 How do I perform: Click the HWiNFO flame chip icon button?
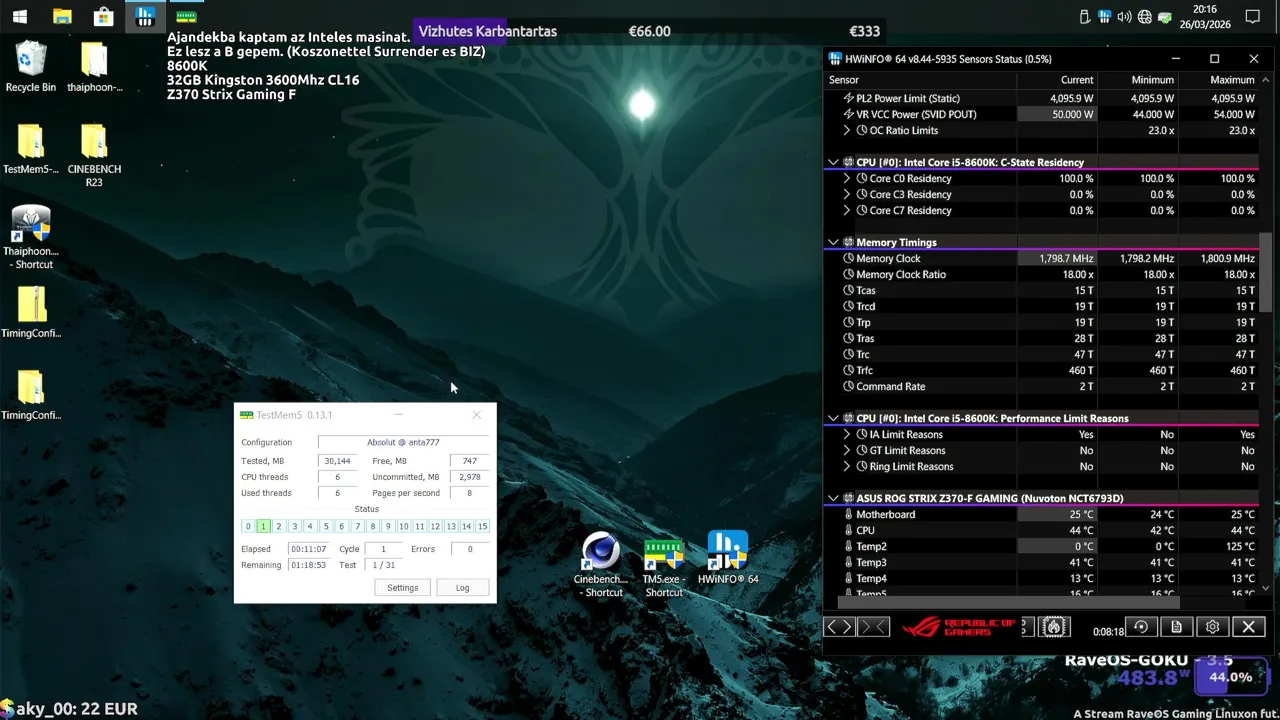1054,627
